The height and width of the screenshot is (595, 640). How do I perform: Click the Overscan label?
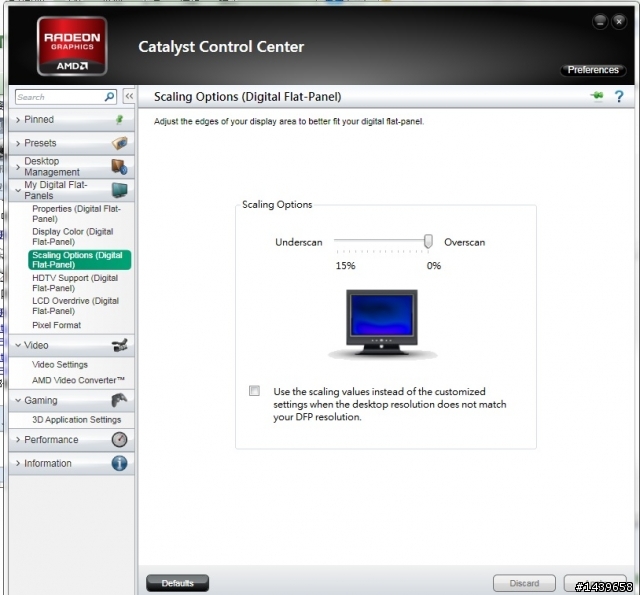point(464,242)
